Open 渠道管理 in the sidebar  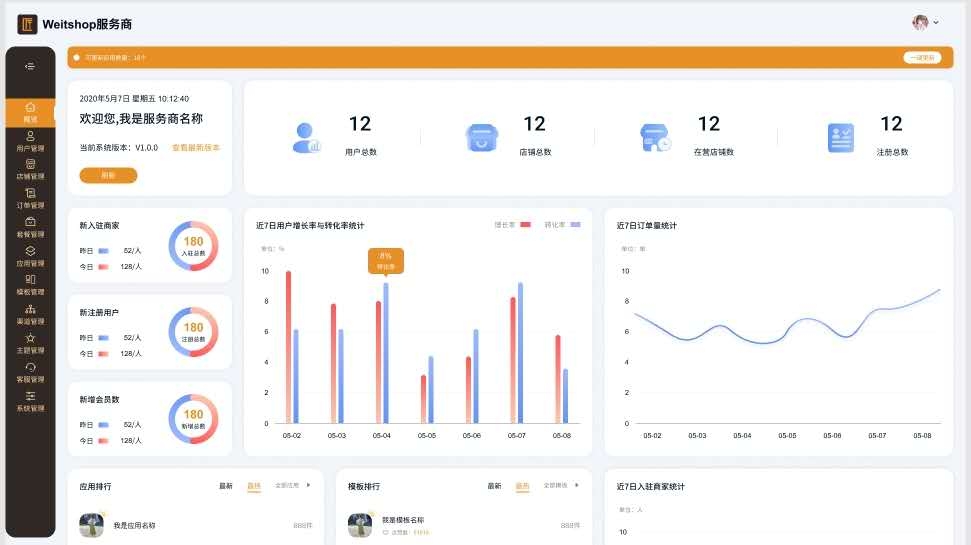(x=30, y=314)
